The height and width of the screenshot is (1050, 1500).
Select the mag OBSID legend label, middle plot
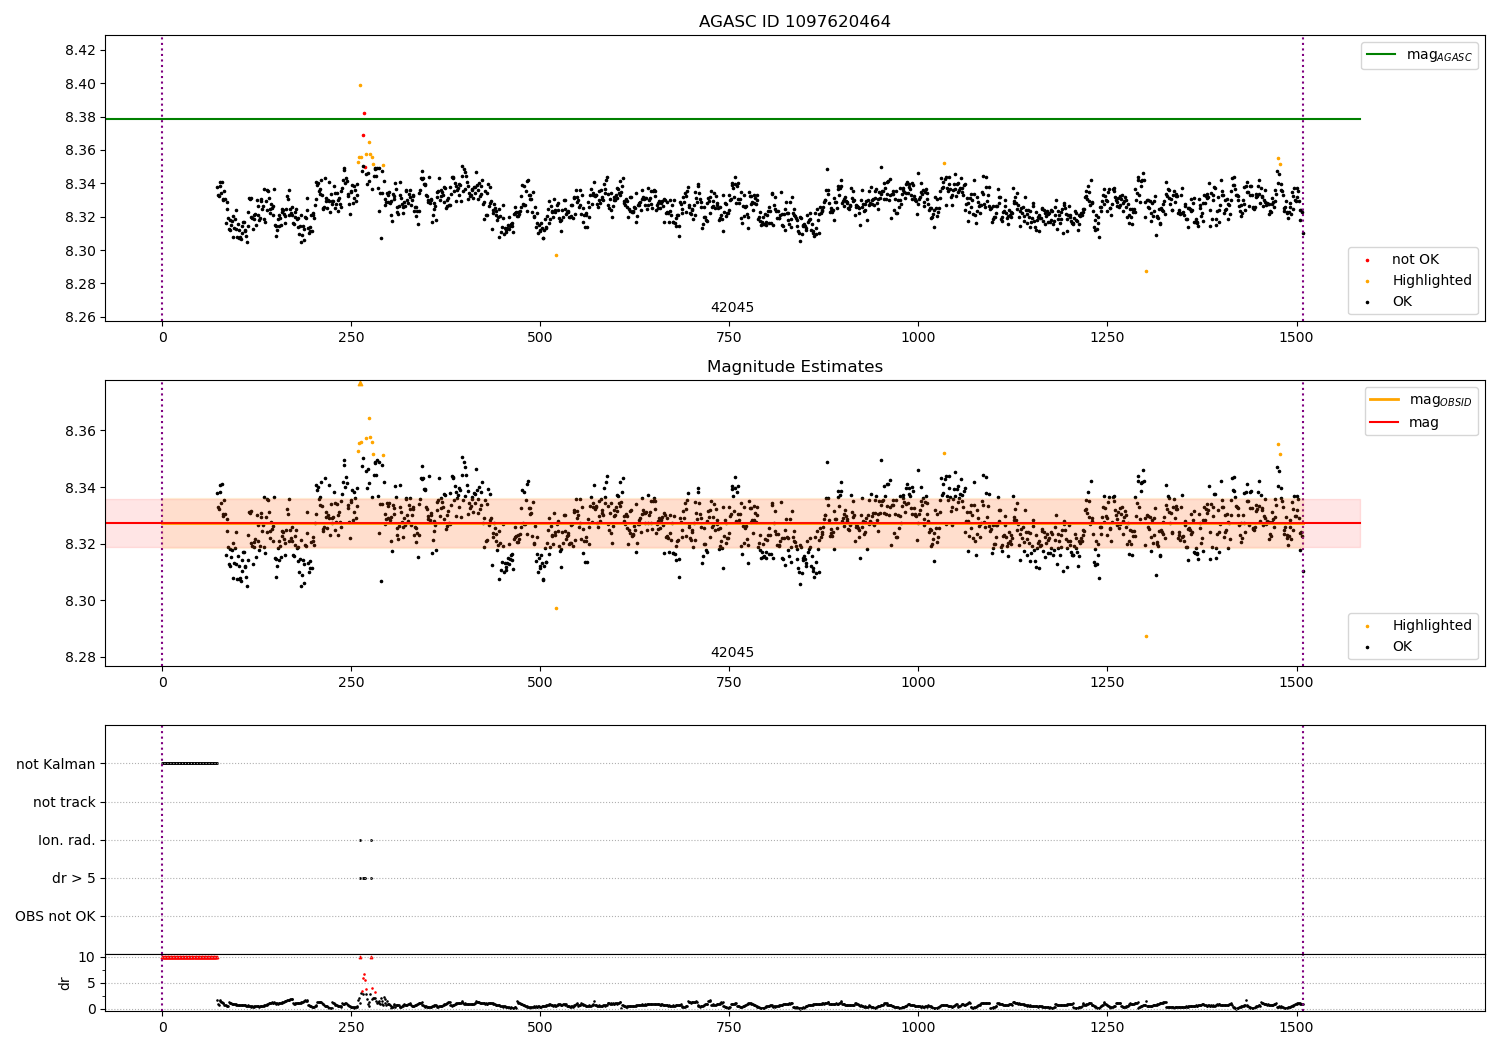pos(1440,400)
